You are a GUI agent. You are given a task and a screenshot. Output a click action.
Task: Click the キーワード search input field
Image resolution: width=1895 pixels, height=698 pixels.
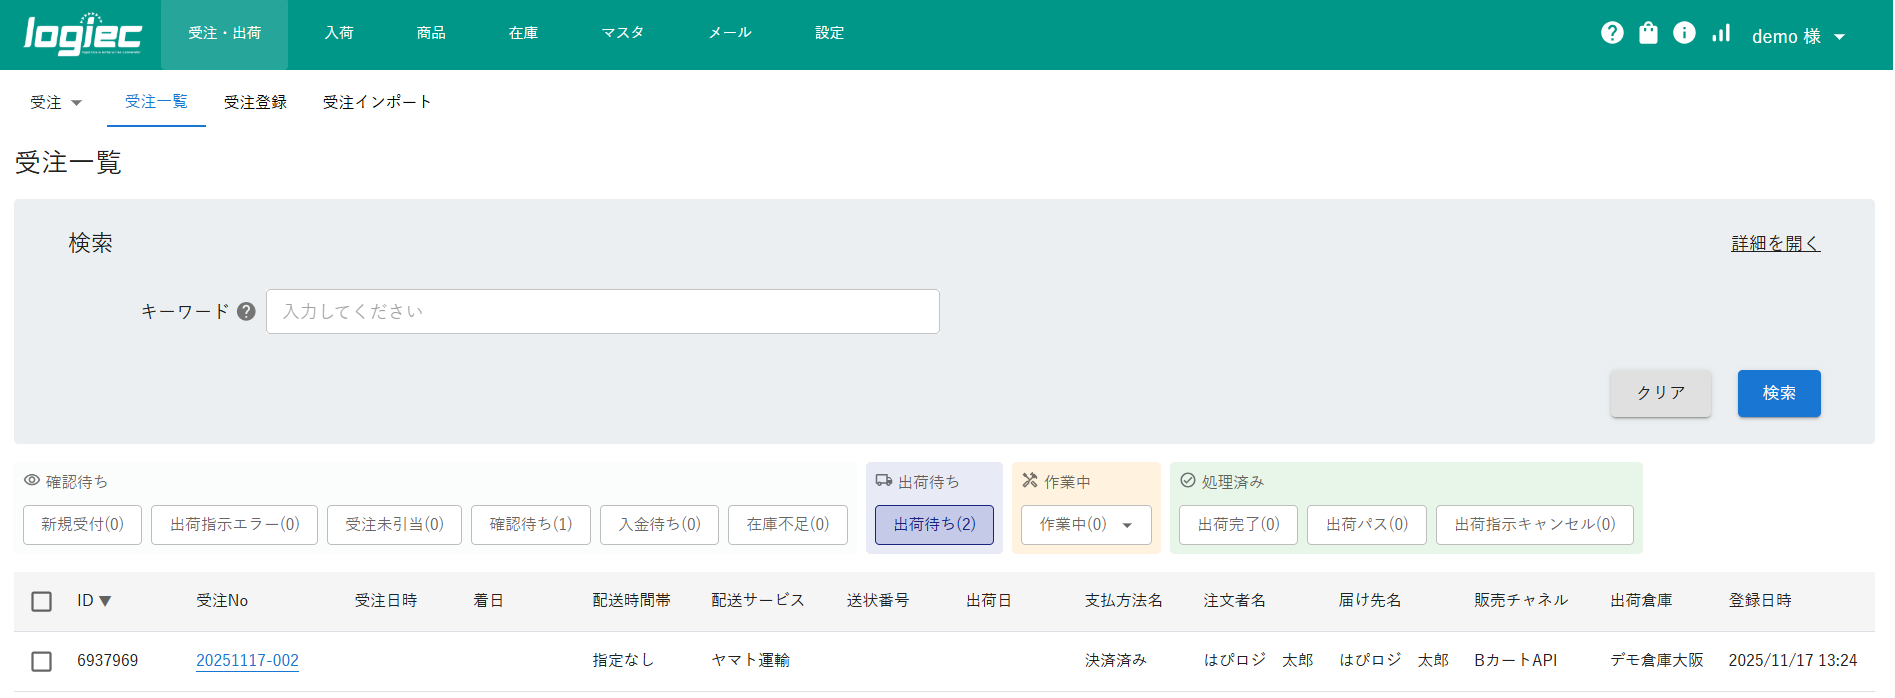pos(602,312)
